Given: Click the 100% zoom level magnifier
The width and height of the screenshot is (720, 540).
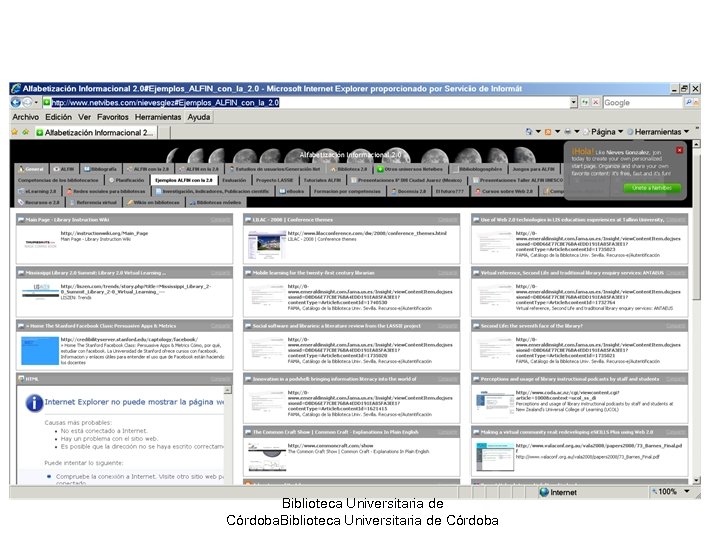Looking at the screenshot, I should click(655, 492).
